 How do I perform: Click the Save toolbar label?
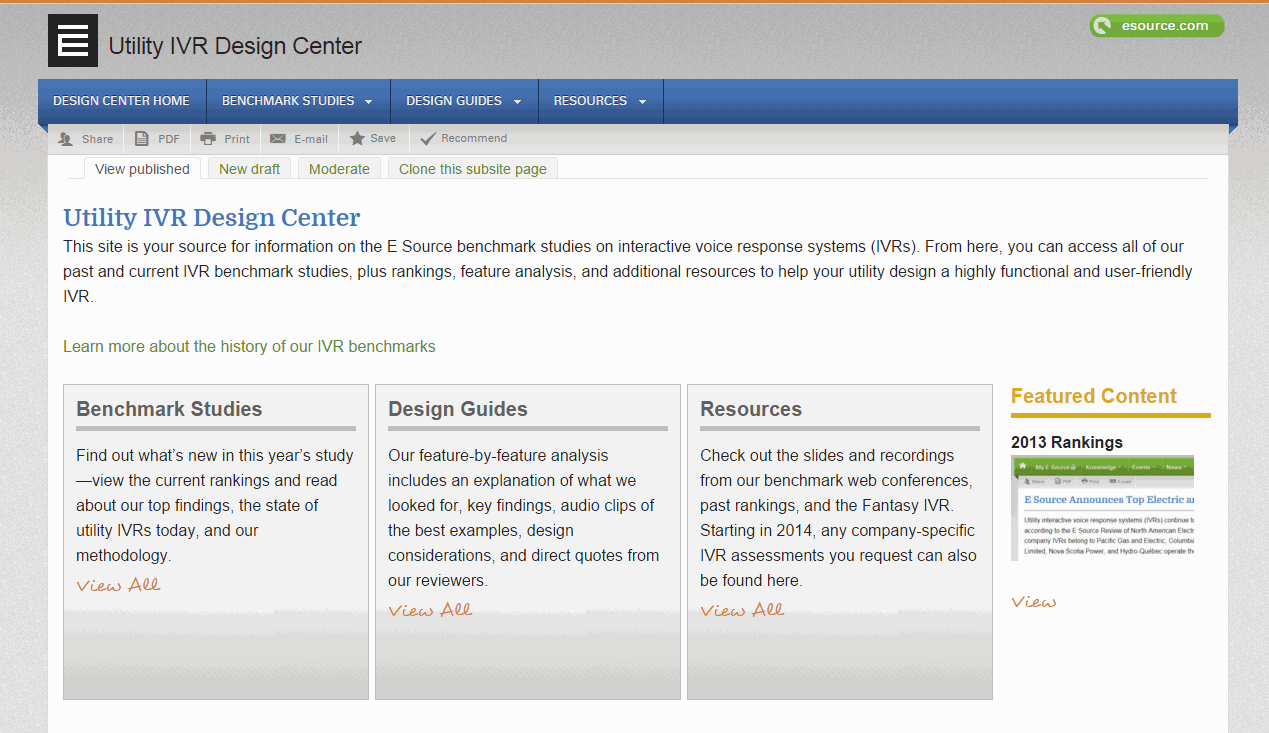click(383, 139)
